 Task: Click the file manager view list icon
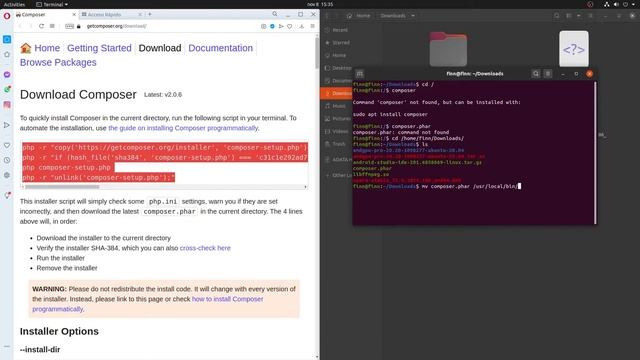point(569,16)
